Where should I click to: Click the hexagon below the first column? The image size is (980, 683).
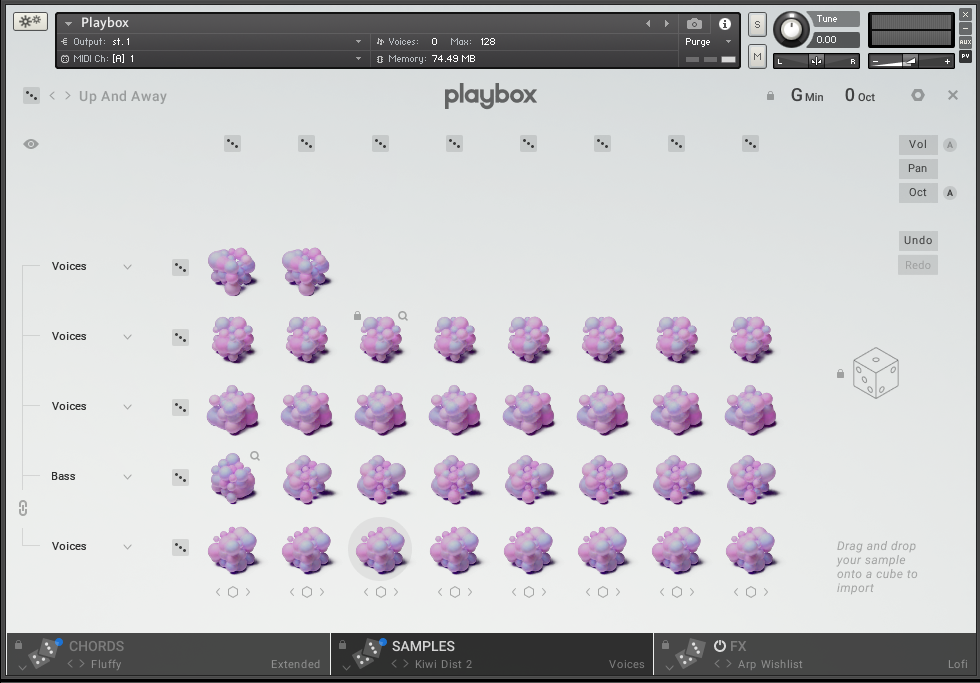(x=232, y=592)
